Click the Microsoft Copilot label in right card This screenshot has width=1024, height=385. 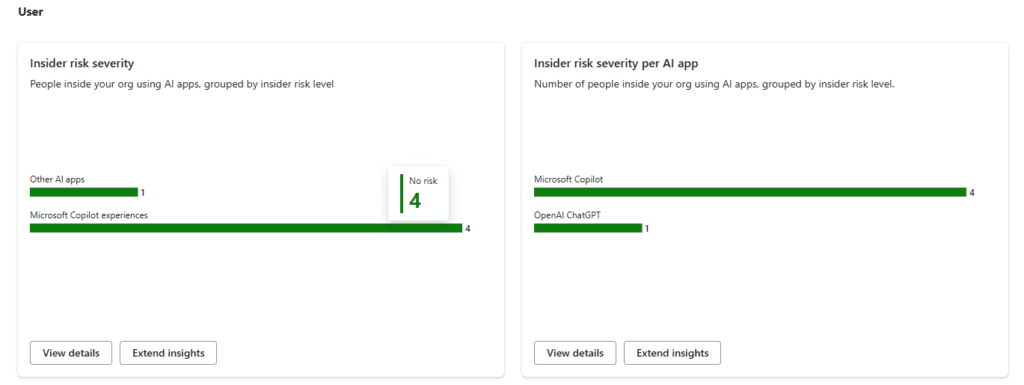(x=569, y=179)
